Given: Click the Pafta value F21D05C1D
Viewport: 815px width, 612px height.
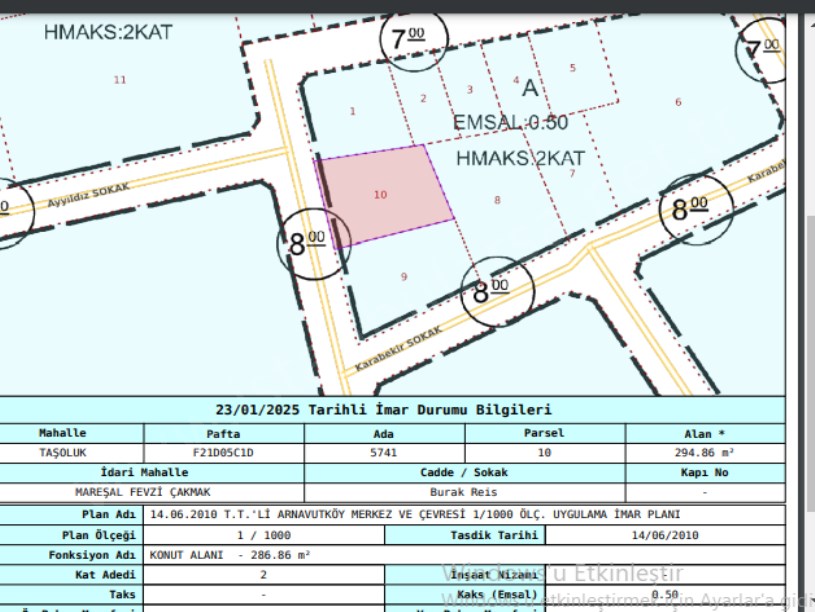Looking at the screenshot, I should [x=223, y=452].
